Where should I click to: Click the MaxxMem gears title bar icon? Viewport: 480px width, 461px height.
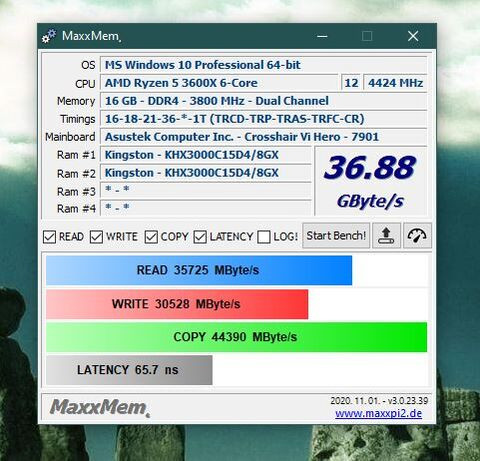point(49,36)
